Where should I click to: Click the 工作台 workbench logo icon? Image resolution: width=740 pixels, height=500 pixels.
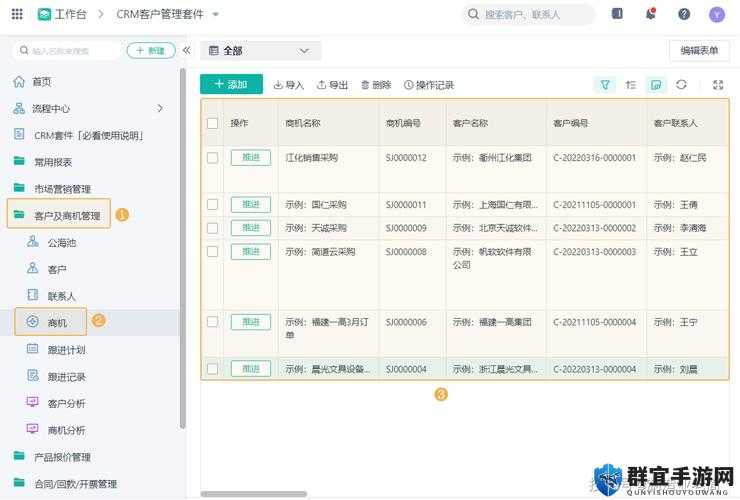point(44,14)
